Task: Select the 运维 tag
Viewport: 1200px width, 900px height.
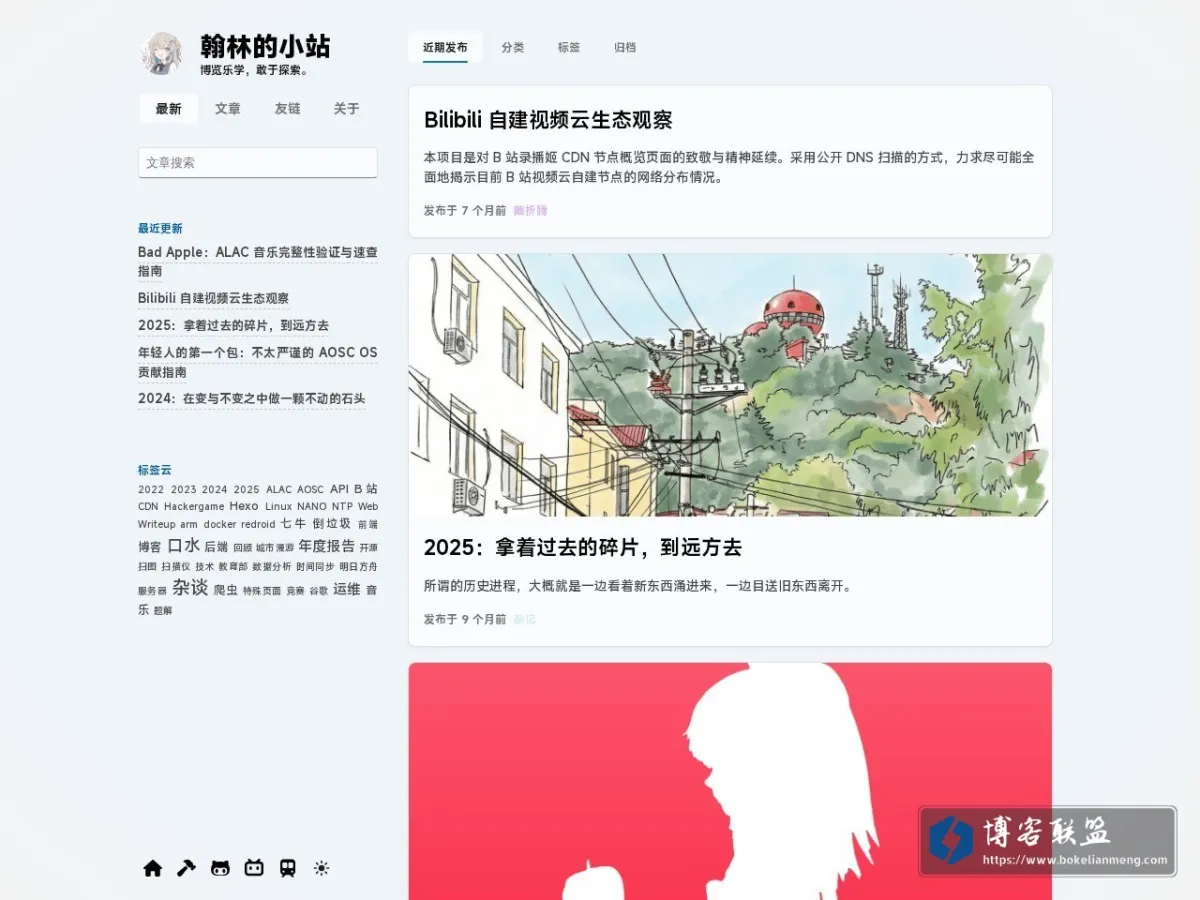Action: coord(347,589)
